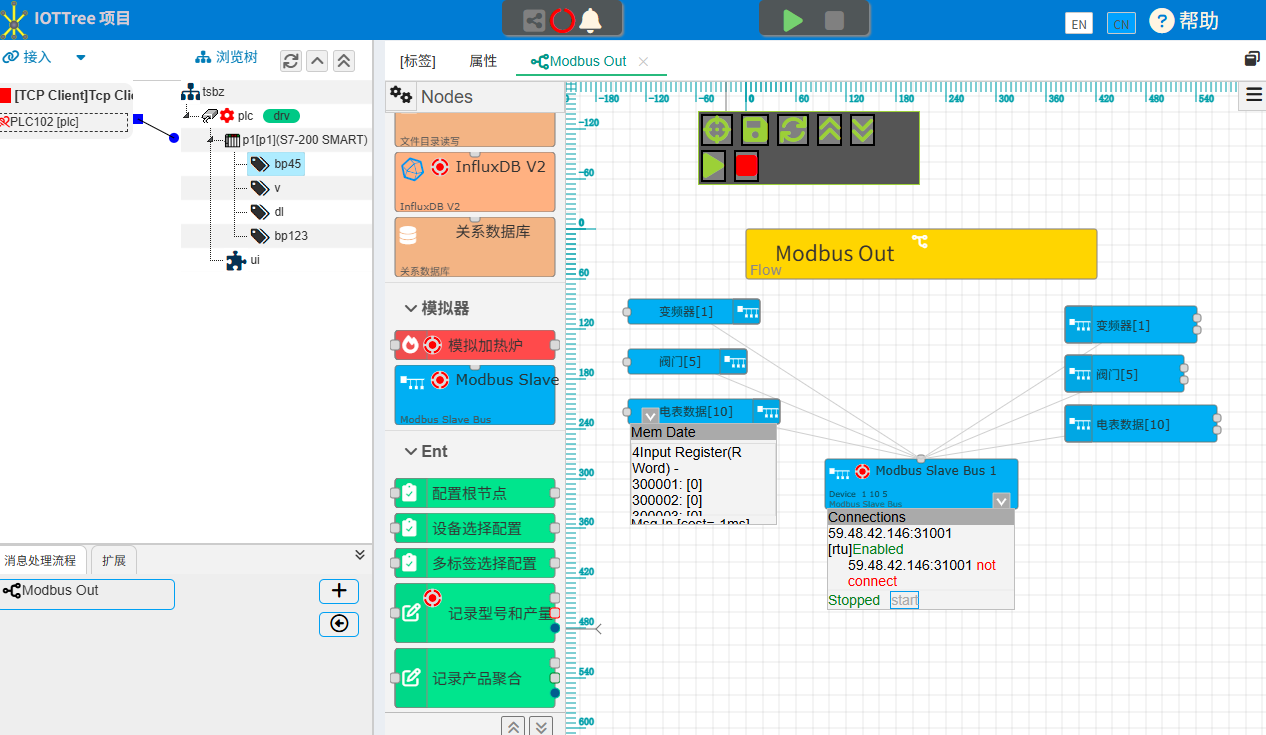Click list icon on left 变频器[1] node

coord(747,312)
